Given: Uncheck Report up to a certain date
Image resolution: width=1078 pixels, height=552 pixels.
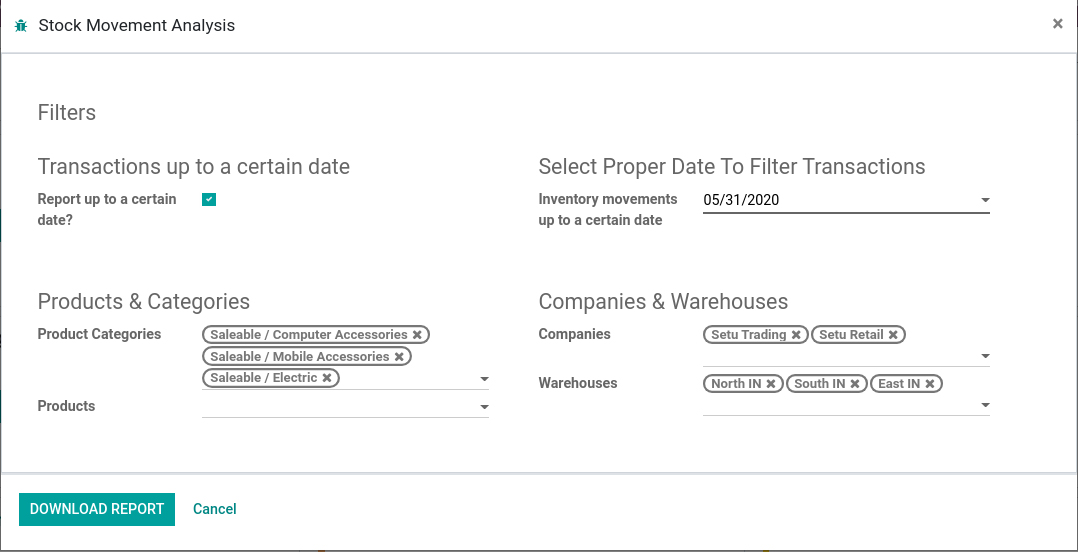Looking at the screenshot, I should (209, 199).
